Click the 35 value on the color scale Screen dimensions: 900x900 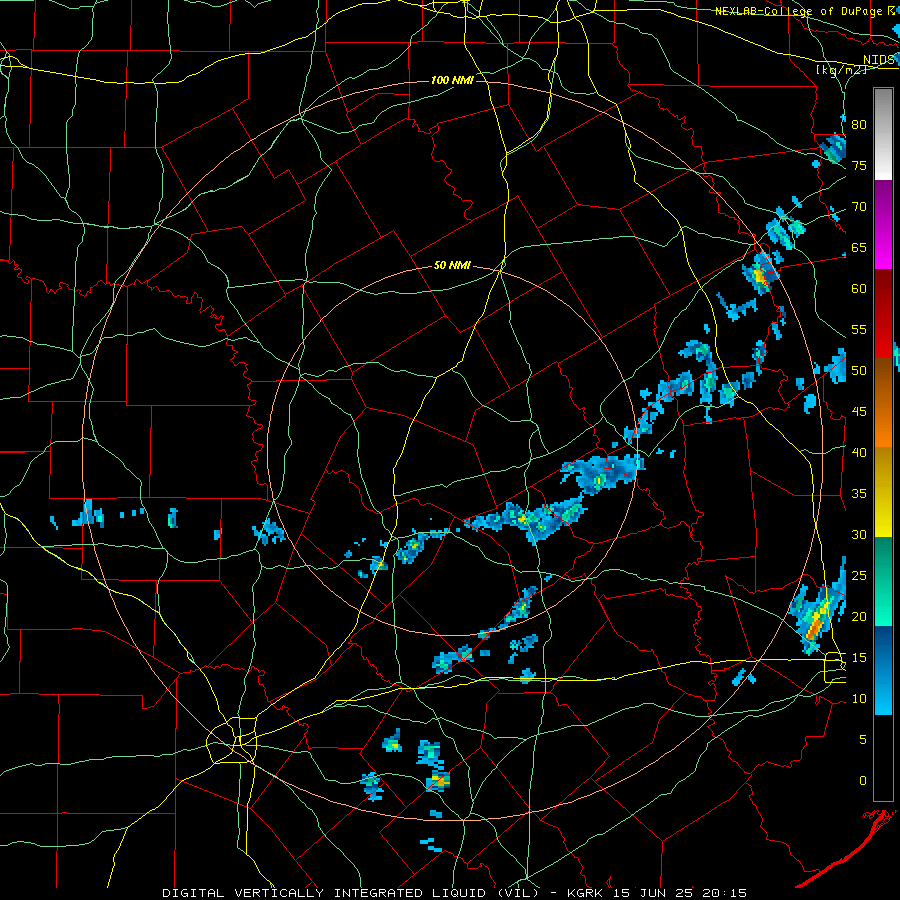(859, 494)
